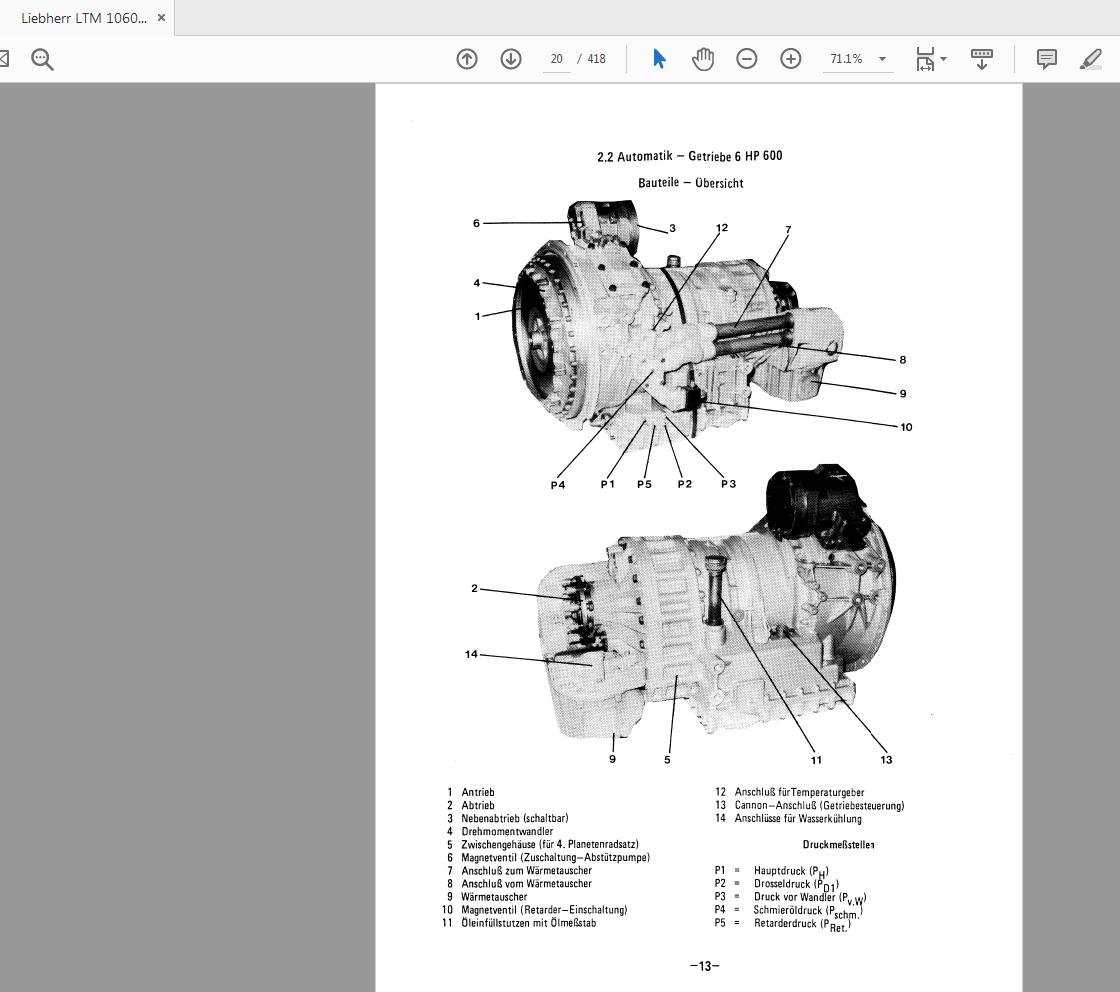This screenshot has width=1120, height=992.
Task: Zoom out with the minus button
Action: (x=746, y=59)
